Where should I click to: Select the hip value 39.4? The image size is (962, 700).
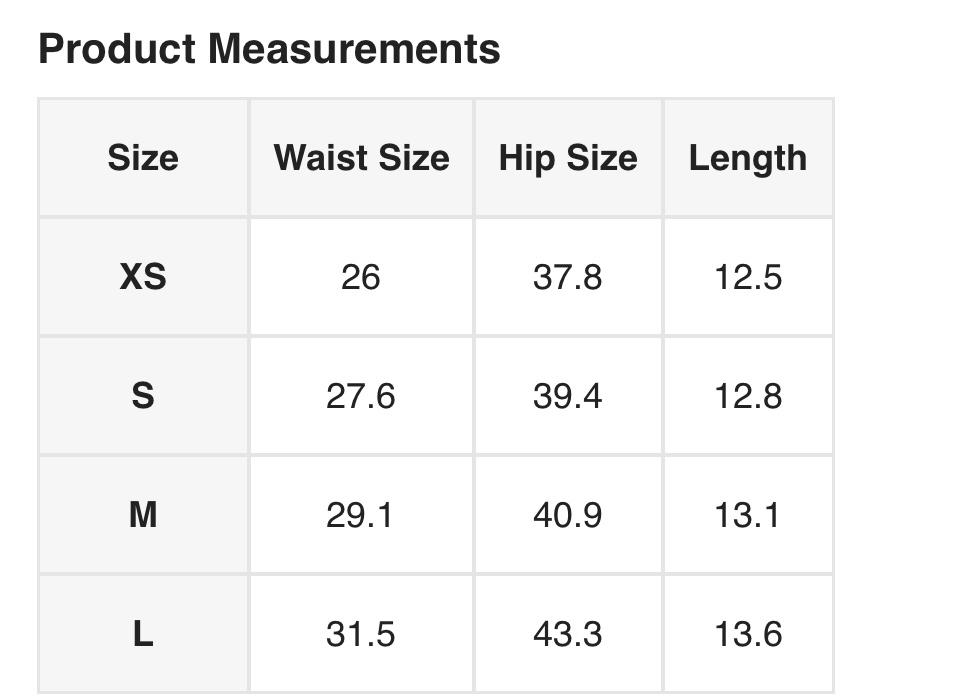tap(567, 396)
